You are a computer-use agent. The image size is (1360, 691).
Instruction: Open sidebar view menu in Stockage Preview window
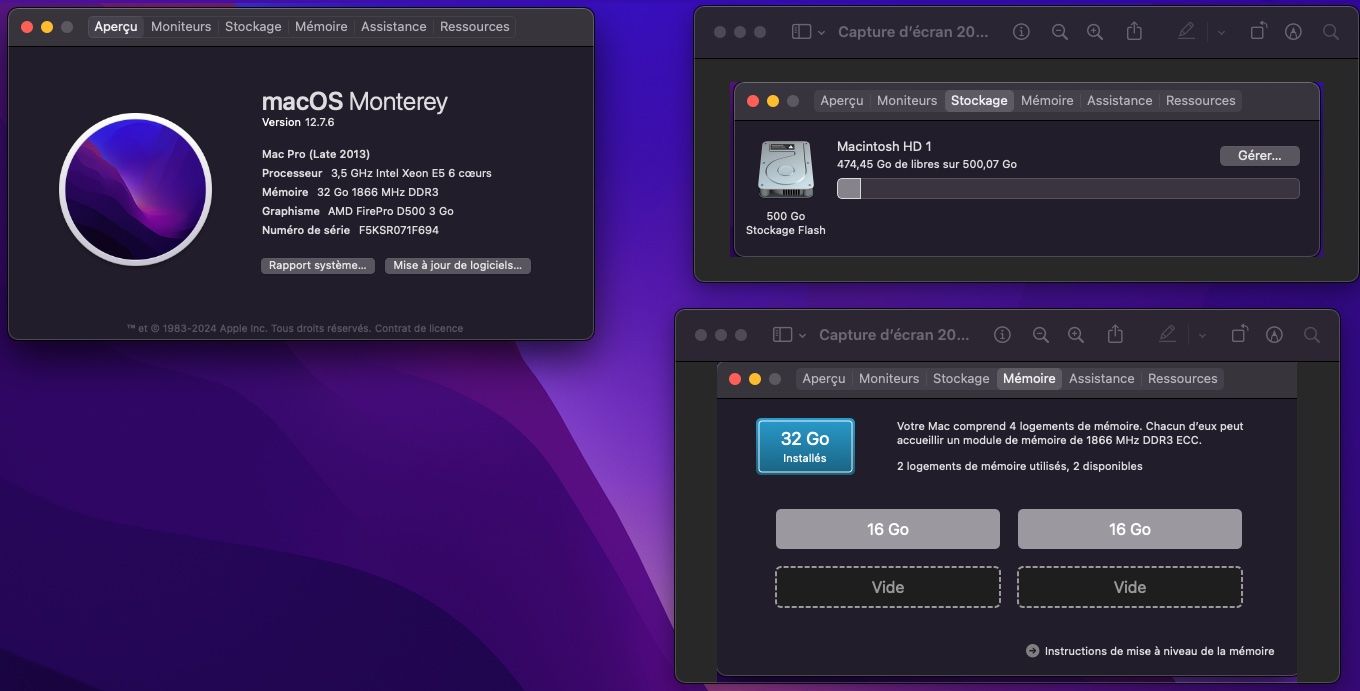click(801, 32)
